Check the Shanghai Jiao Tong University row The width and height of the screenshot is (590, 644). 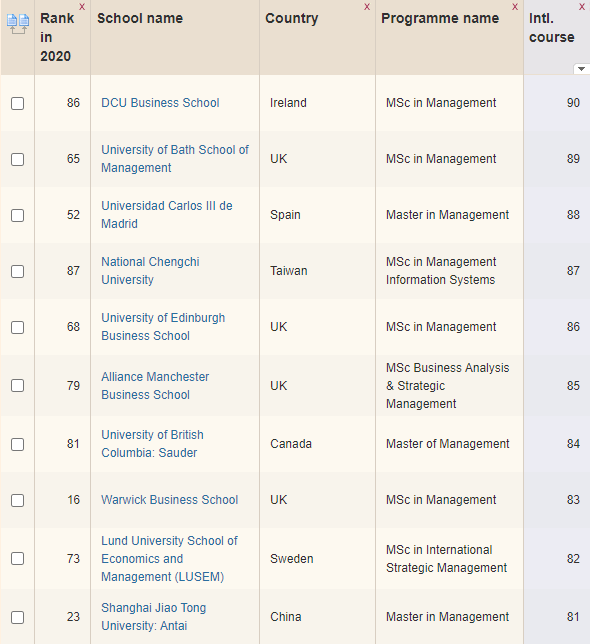[x=17, y=617]
